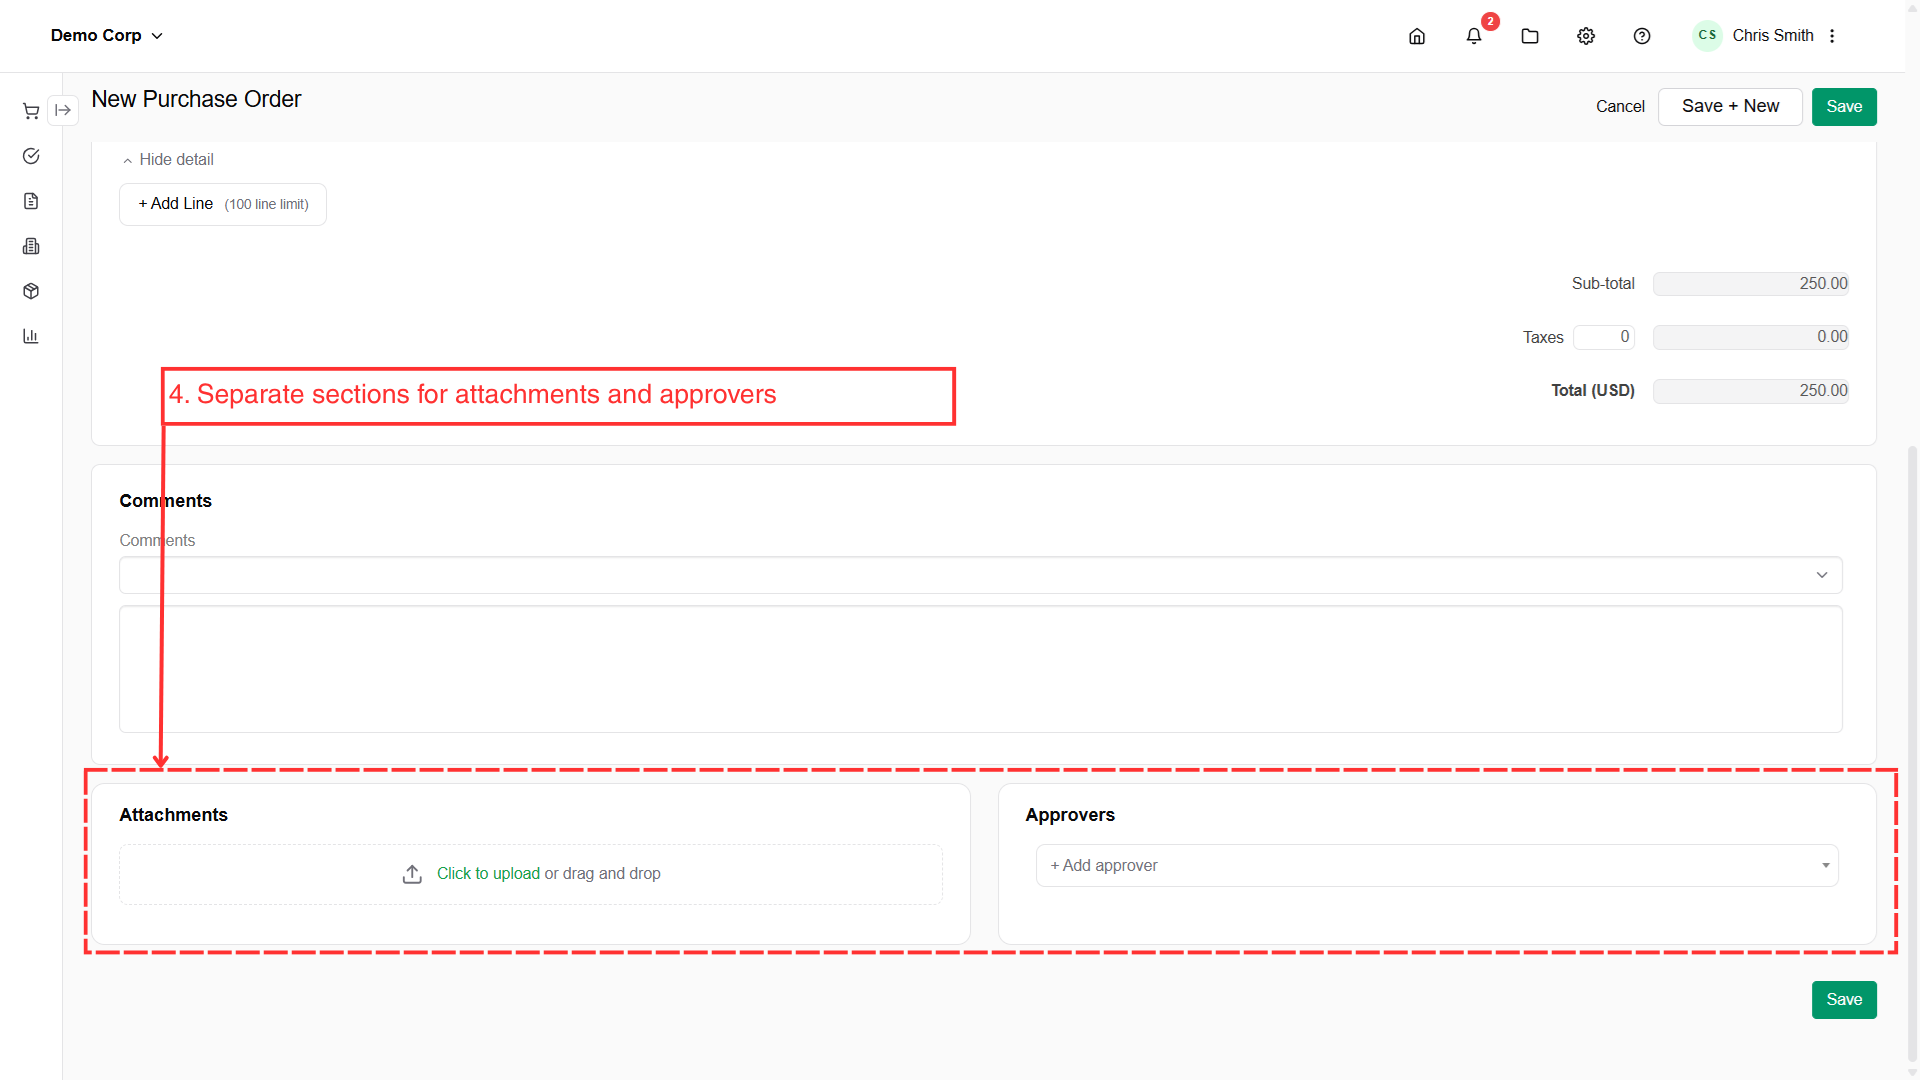Open the reports bar chart sidebar icon

[x=31, y=336]
